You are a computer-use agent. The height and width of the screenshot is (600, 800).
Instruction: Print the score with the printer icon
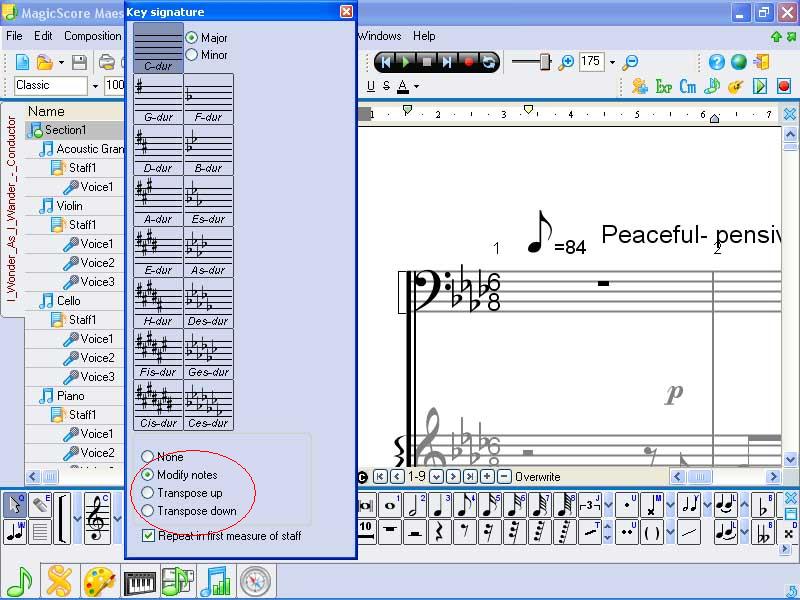(106, 62)
